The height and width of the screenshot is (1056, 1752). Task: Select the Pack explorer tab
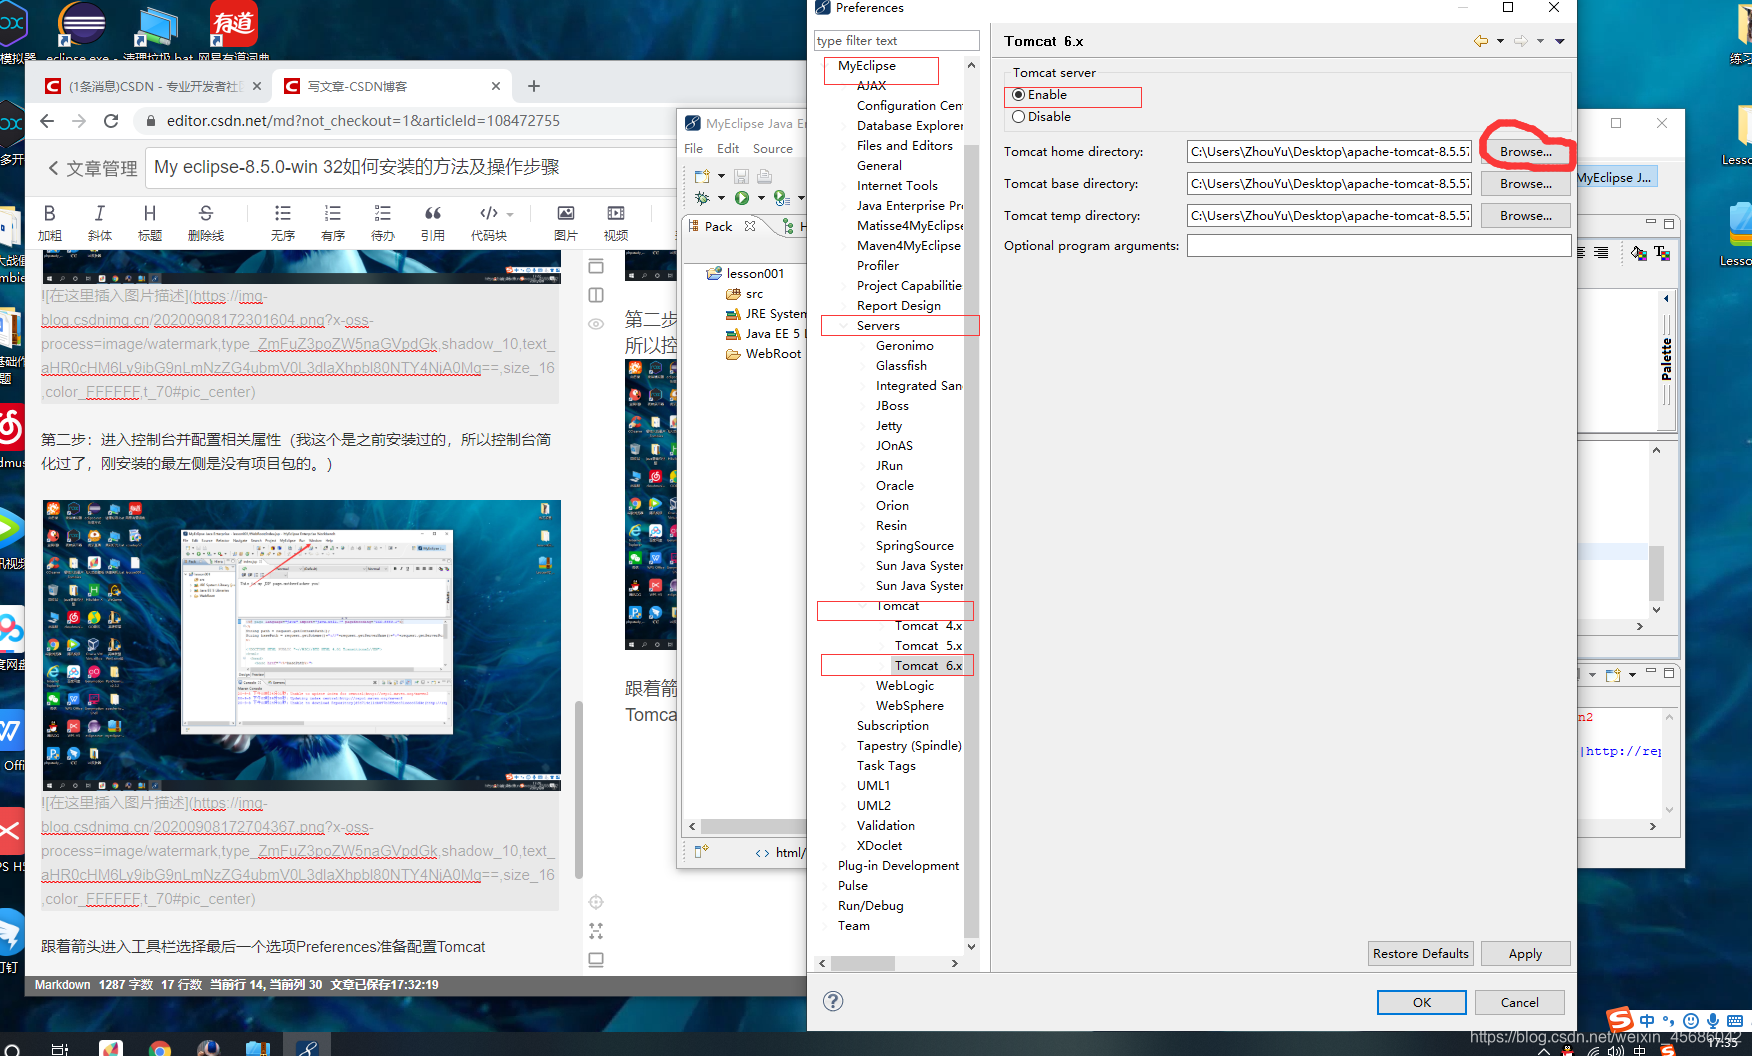pyautogui.click(x=718, y=227)
